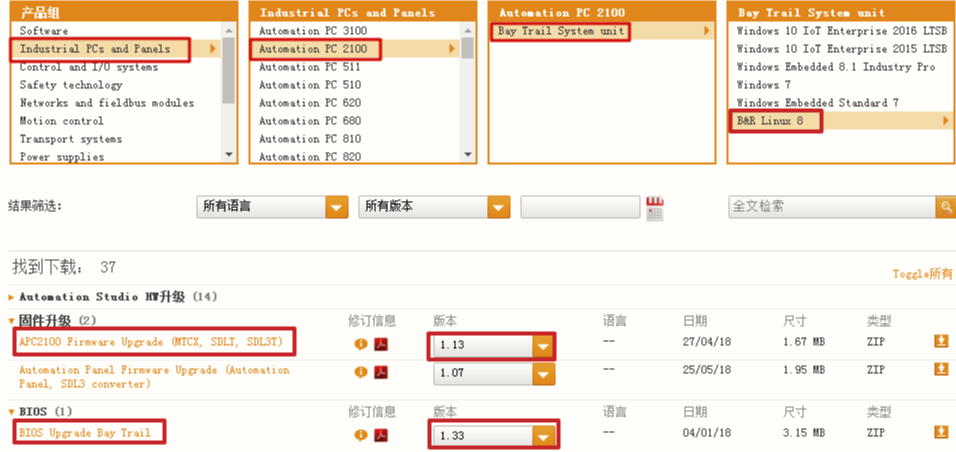This screenshot has height=452, width=956.
Task: Select Automation PC 810
Action: [310, 139]
